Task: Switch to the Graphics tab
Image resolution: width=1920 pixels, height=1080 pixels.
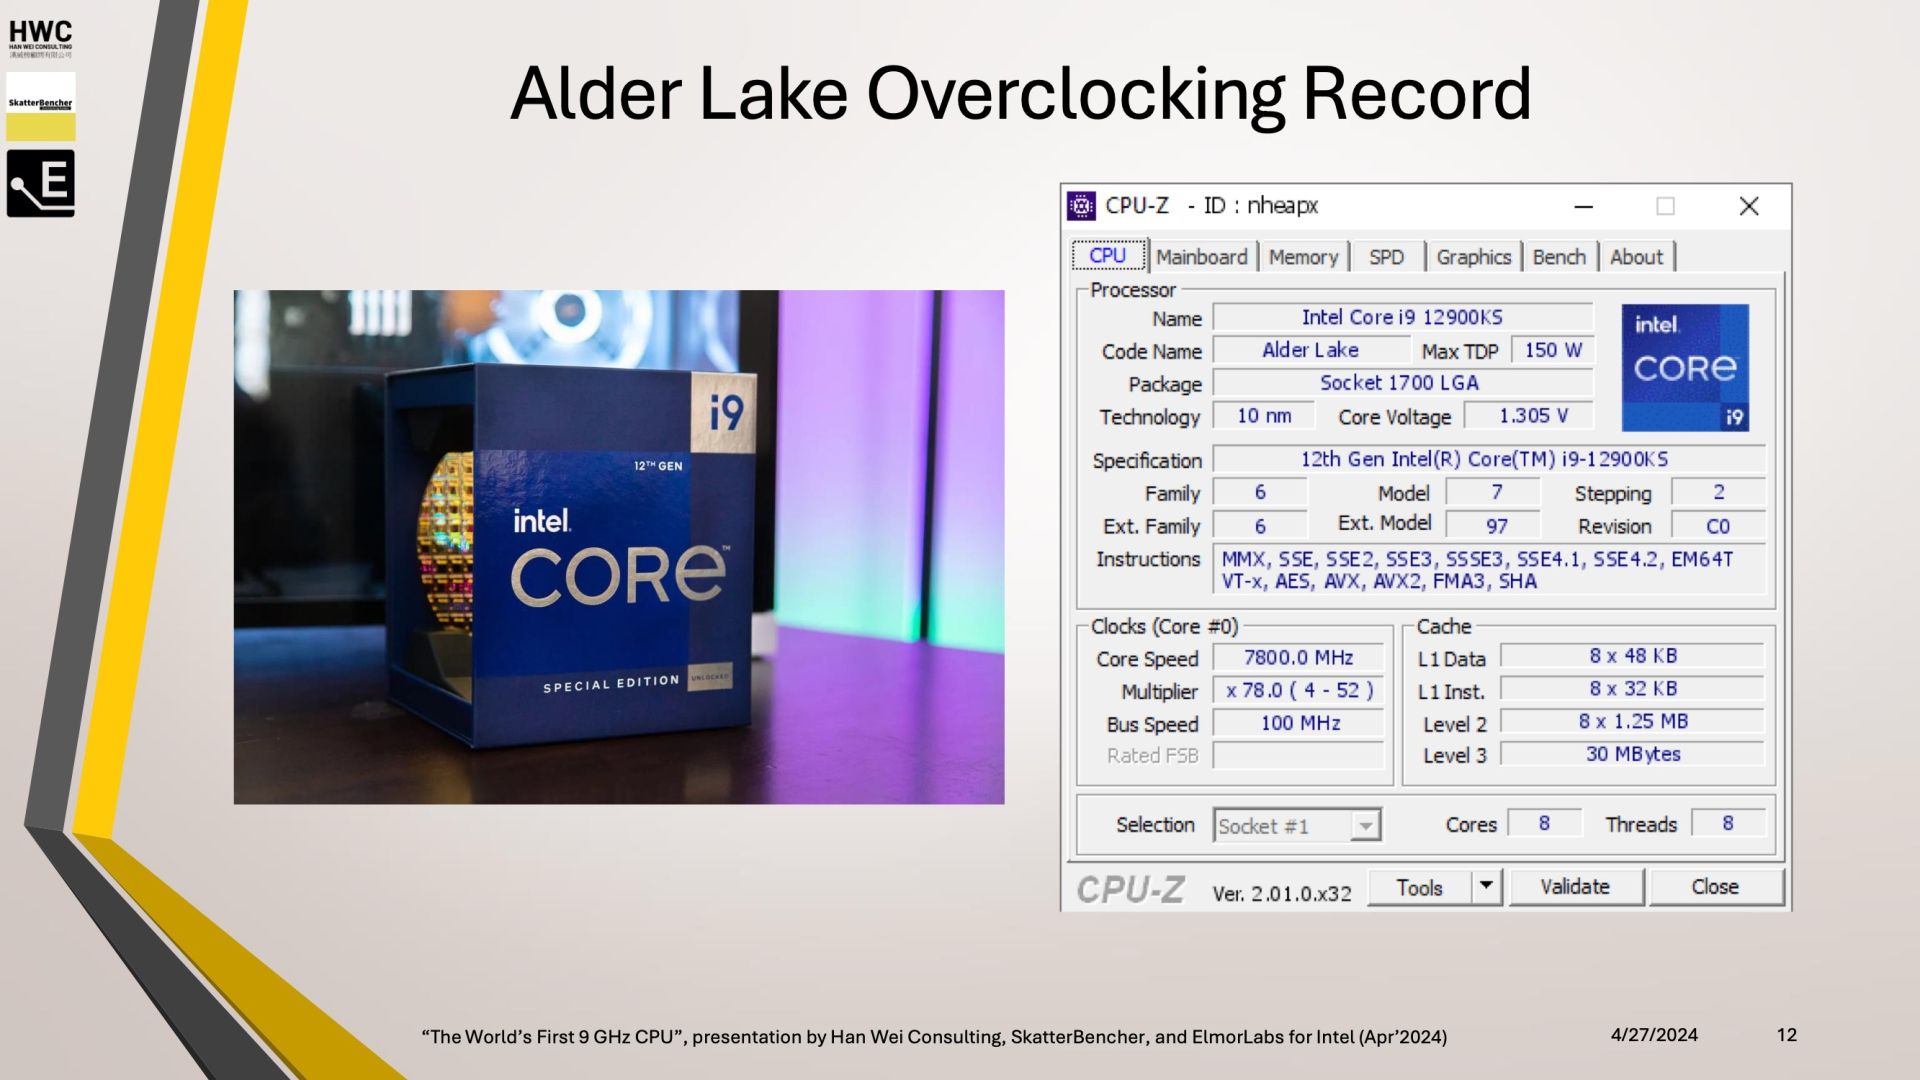Action: 1473,257
